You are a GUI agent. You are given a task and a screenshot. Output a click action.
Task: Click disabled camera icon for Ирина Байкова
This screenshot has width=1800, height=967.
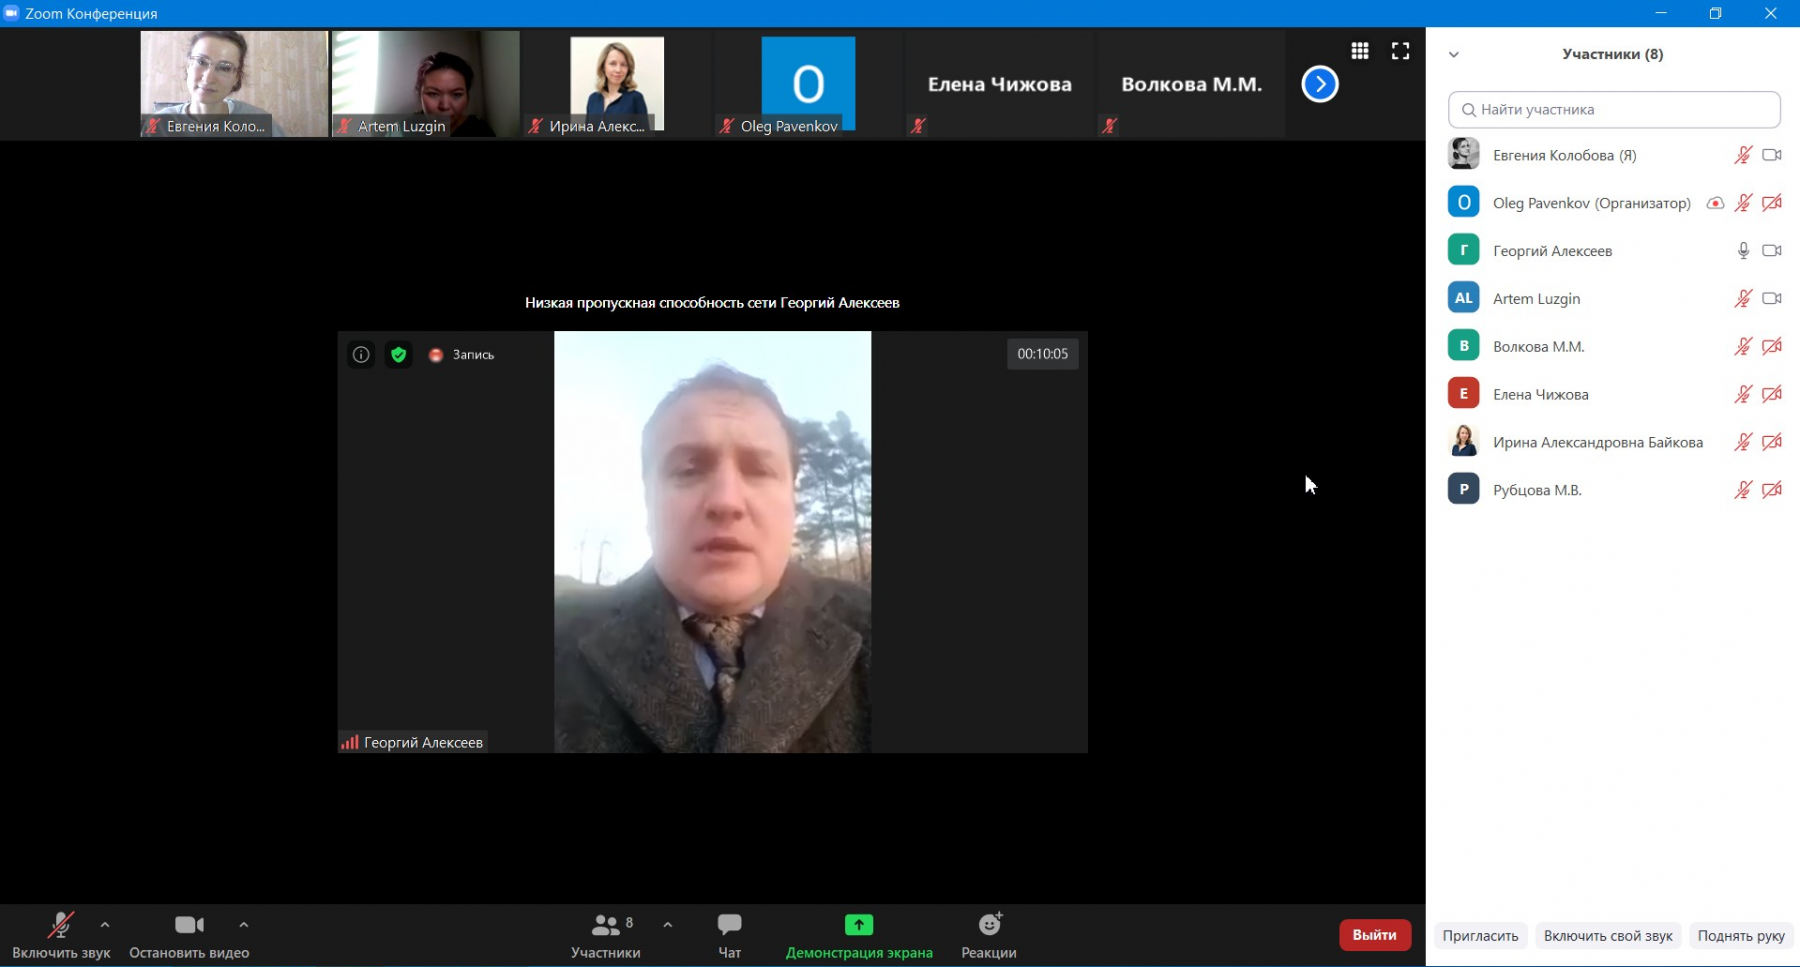pyautogui.click(x=1772, y=442)
